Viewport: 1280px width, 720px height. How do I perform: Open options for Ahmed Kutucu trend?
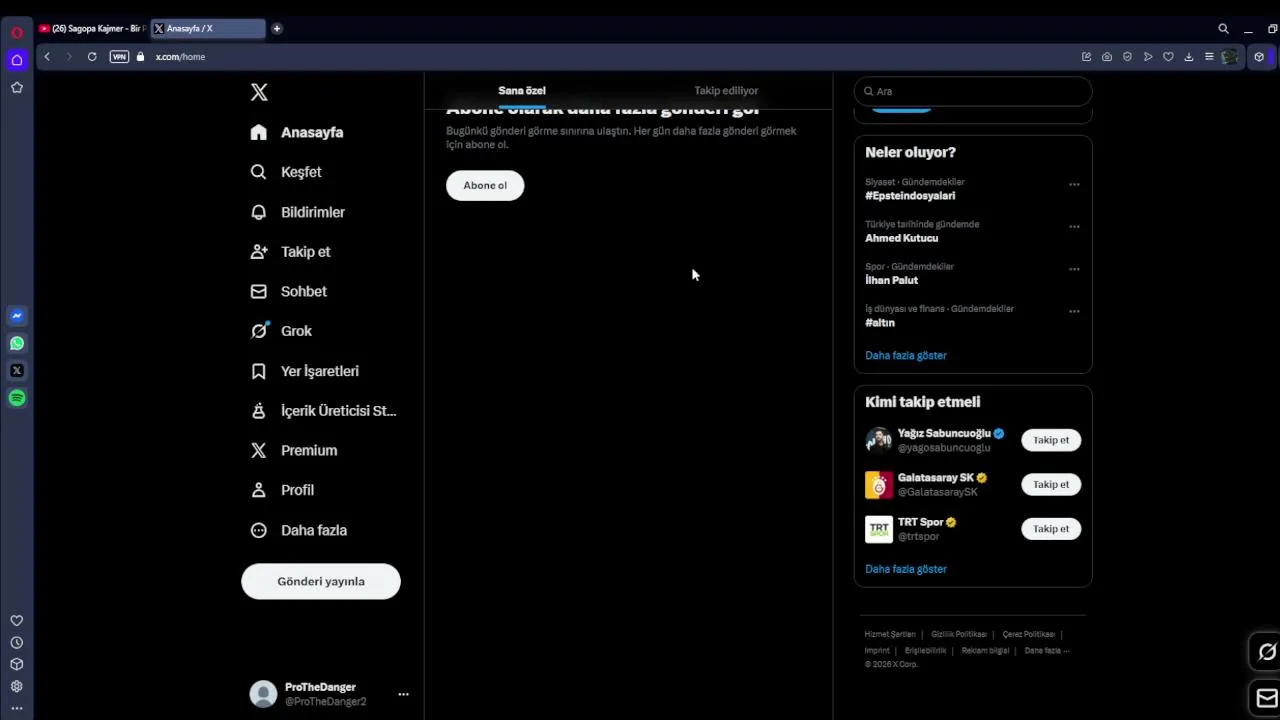point(1074,226)
